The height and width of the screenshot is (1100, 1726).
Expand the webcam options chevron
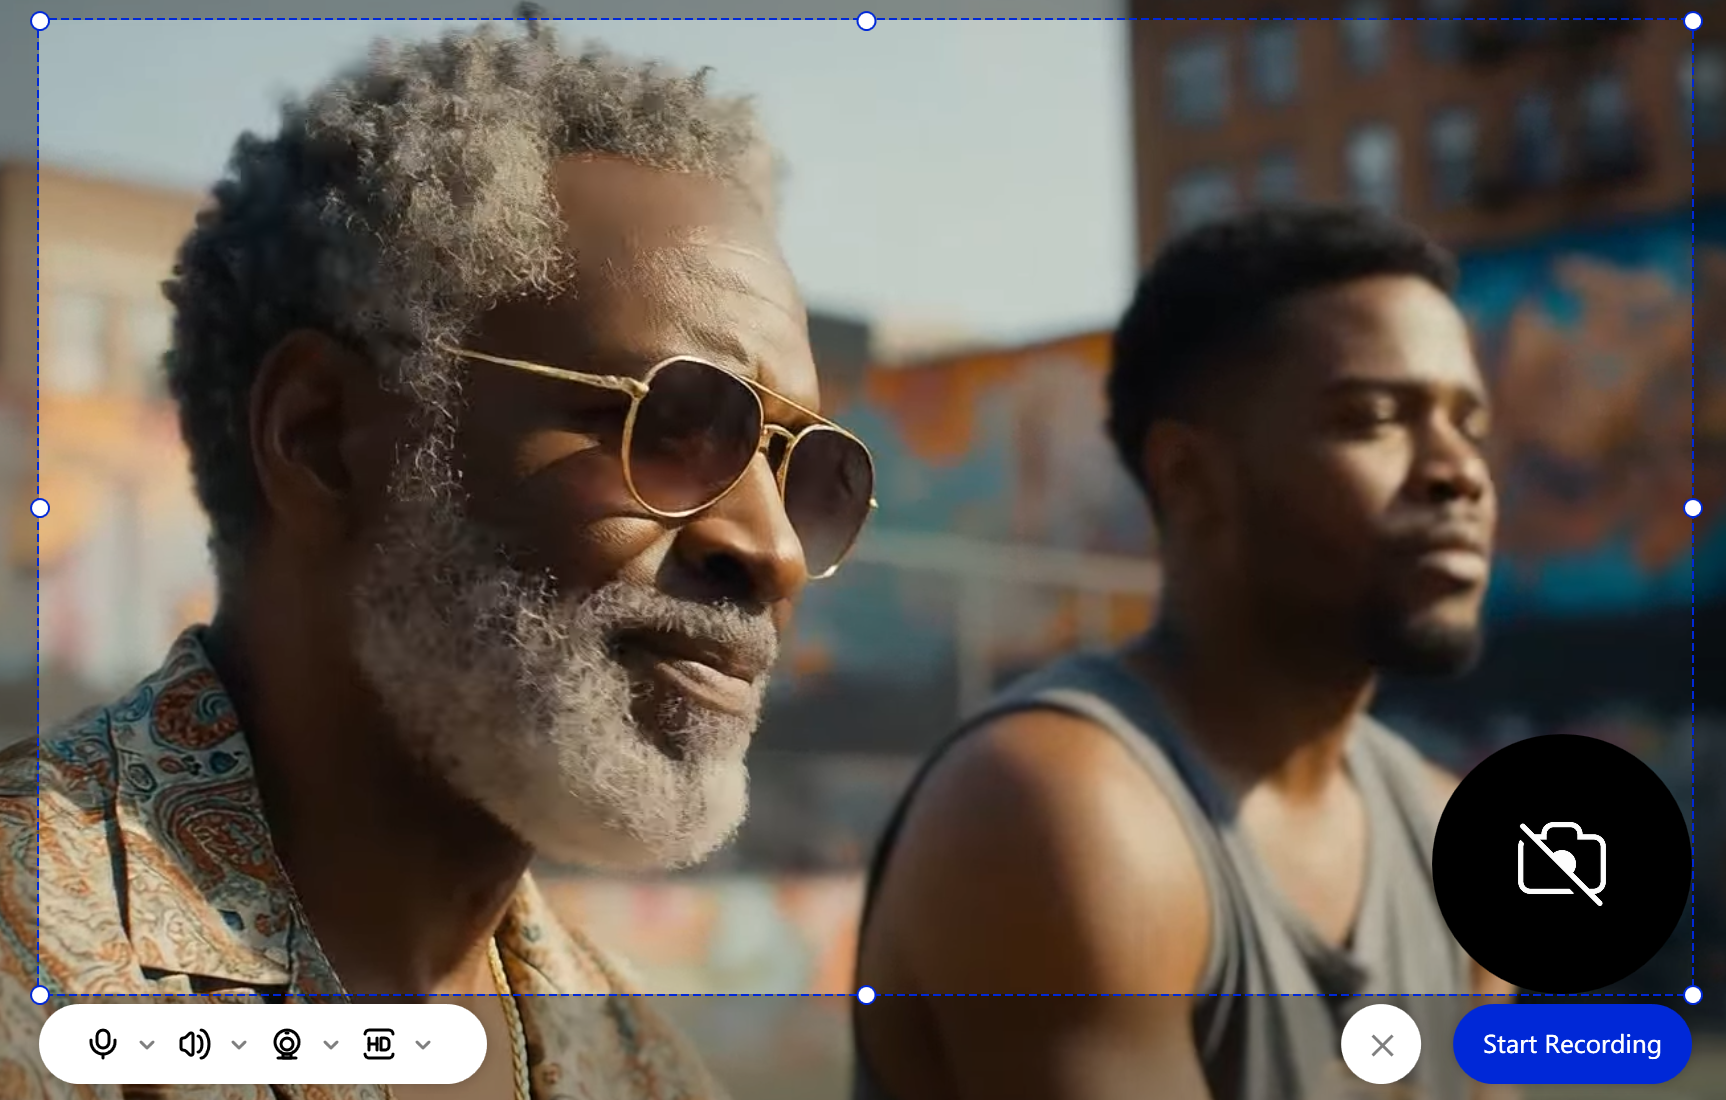tap(331, 1045)
